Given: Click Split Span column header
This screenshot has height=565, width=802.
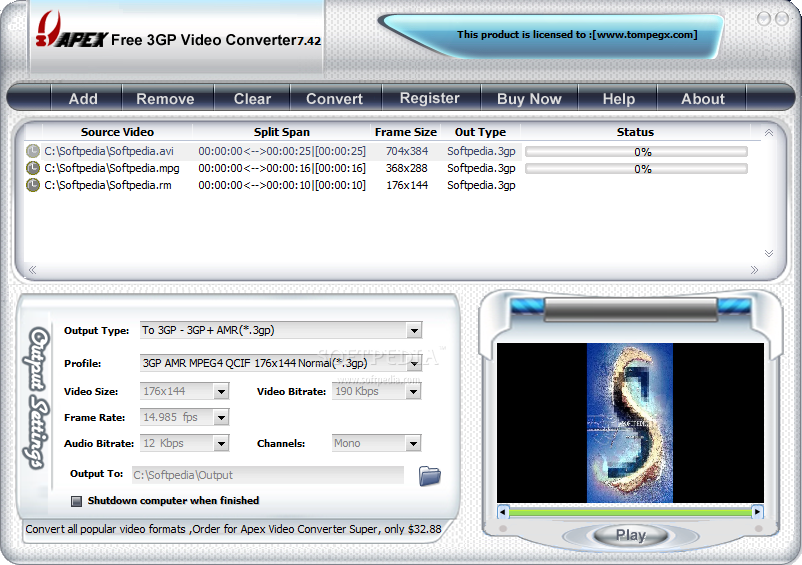Looking at the screenshot, I should coord(282,132).
